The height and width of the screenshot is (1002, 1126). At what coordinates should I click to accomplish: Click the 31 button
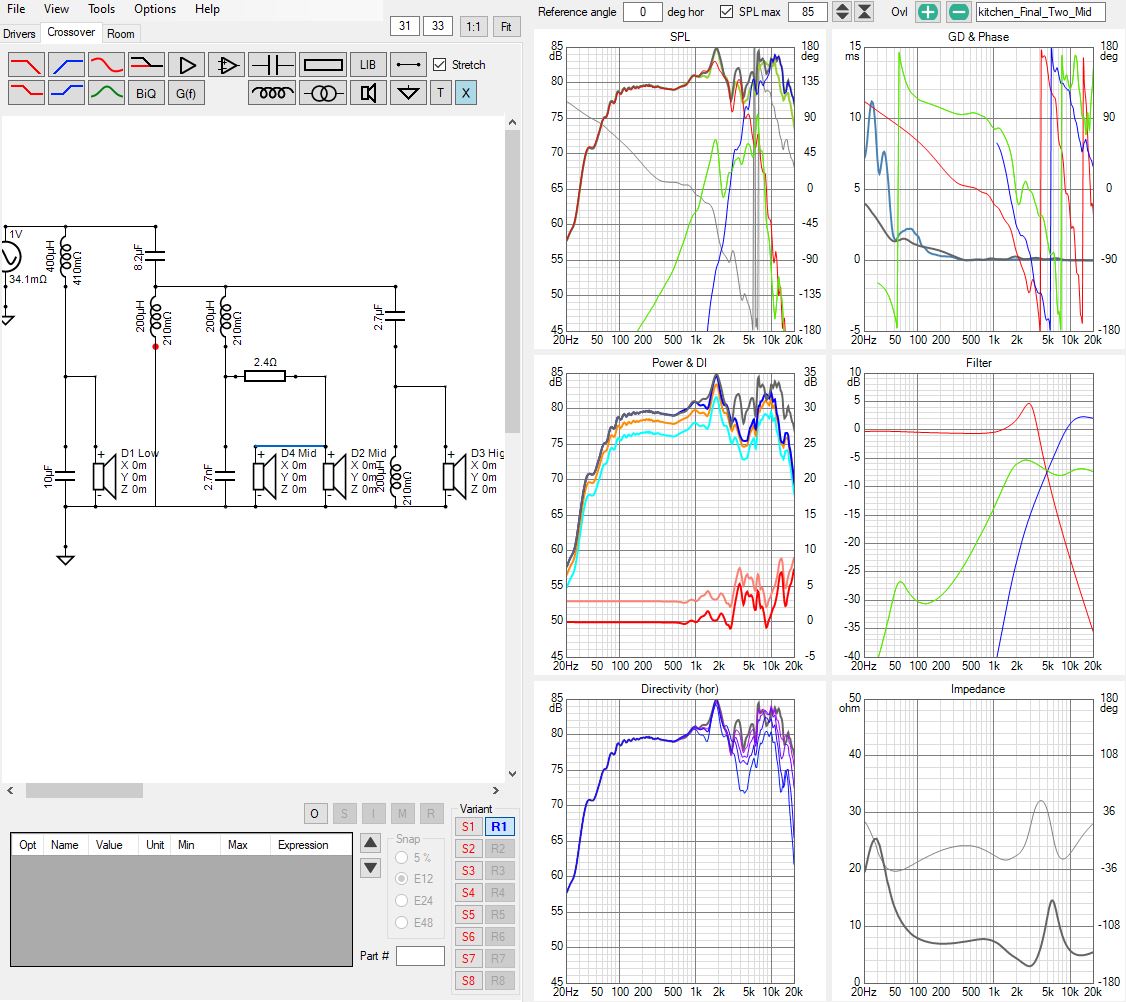[405, 26]
